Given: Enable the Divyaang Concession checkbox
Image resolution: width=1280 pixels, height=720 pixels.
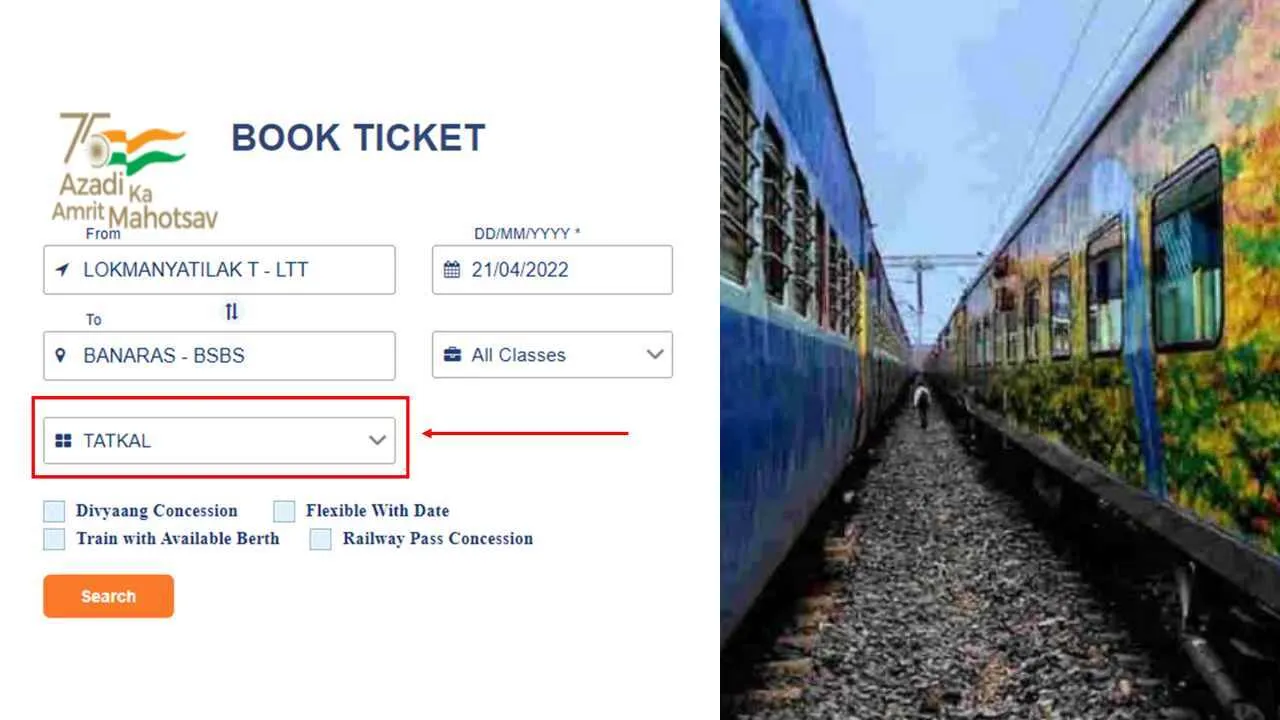Looking at the screenshot, I should click(x=54, y=511).
